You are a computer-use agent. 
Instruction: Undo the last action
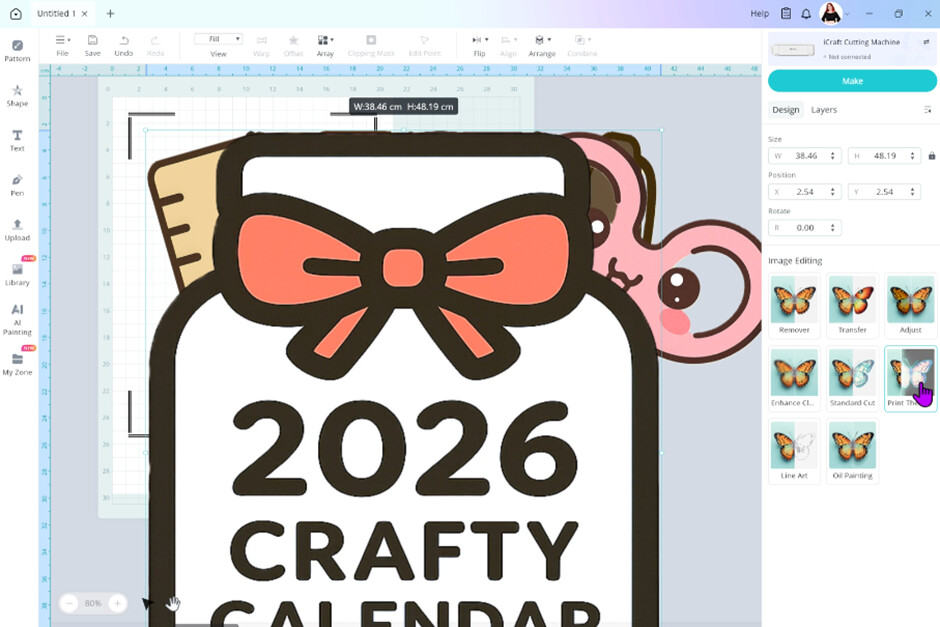(124, 45)
